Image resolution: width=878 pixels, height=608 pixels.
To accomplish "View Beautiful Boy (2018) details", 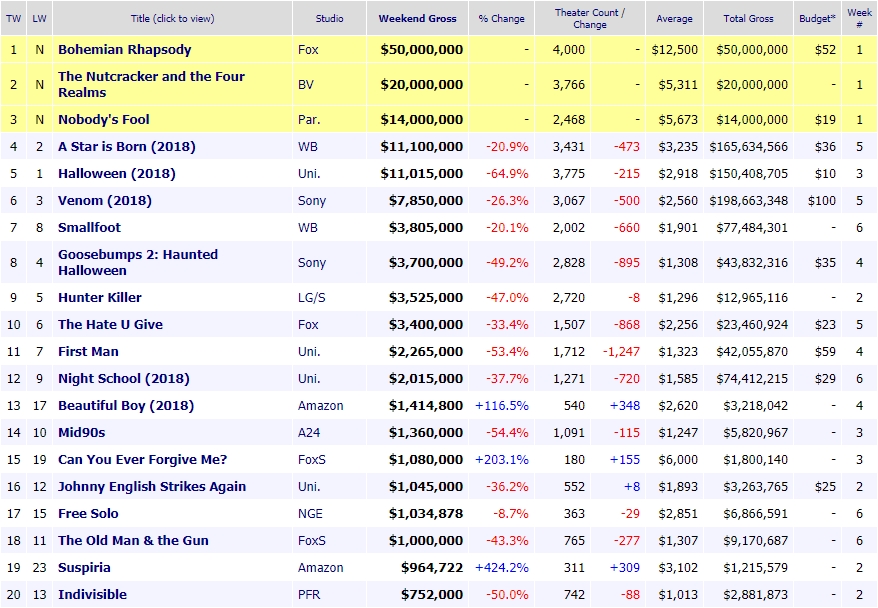I will [126, 405].
